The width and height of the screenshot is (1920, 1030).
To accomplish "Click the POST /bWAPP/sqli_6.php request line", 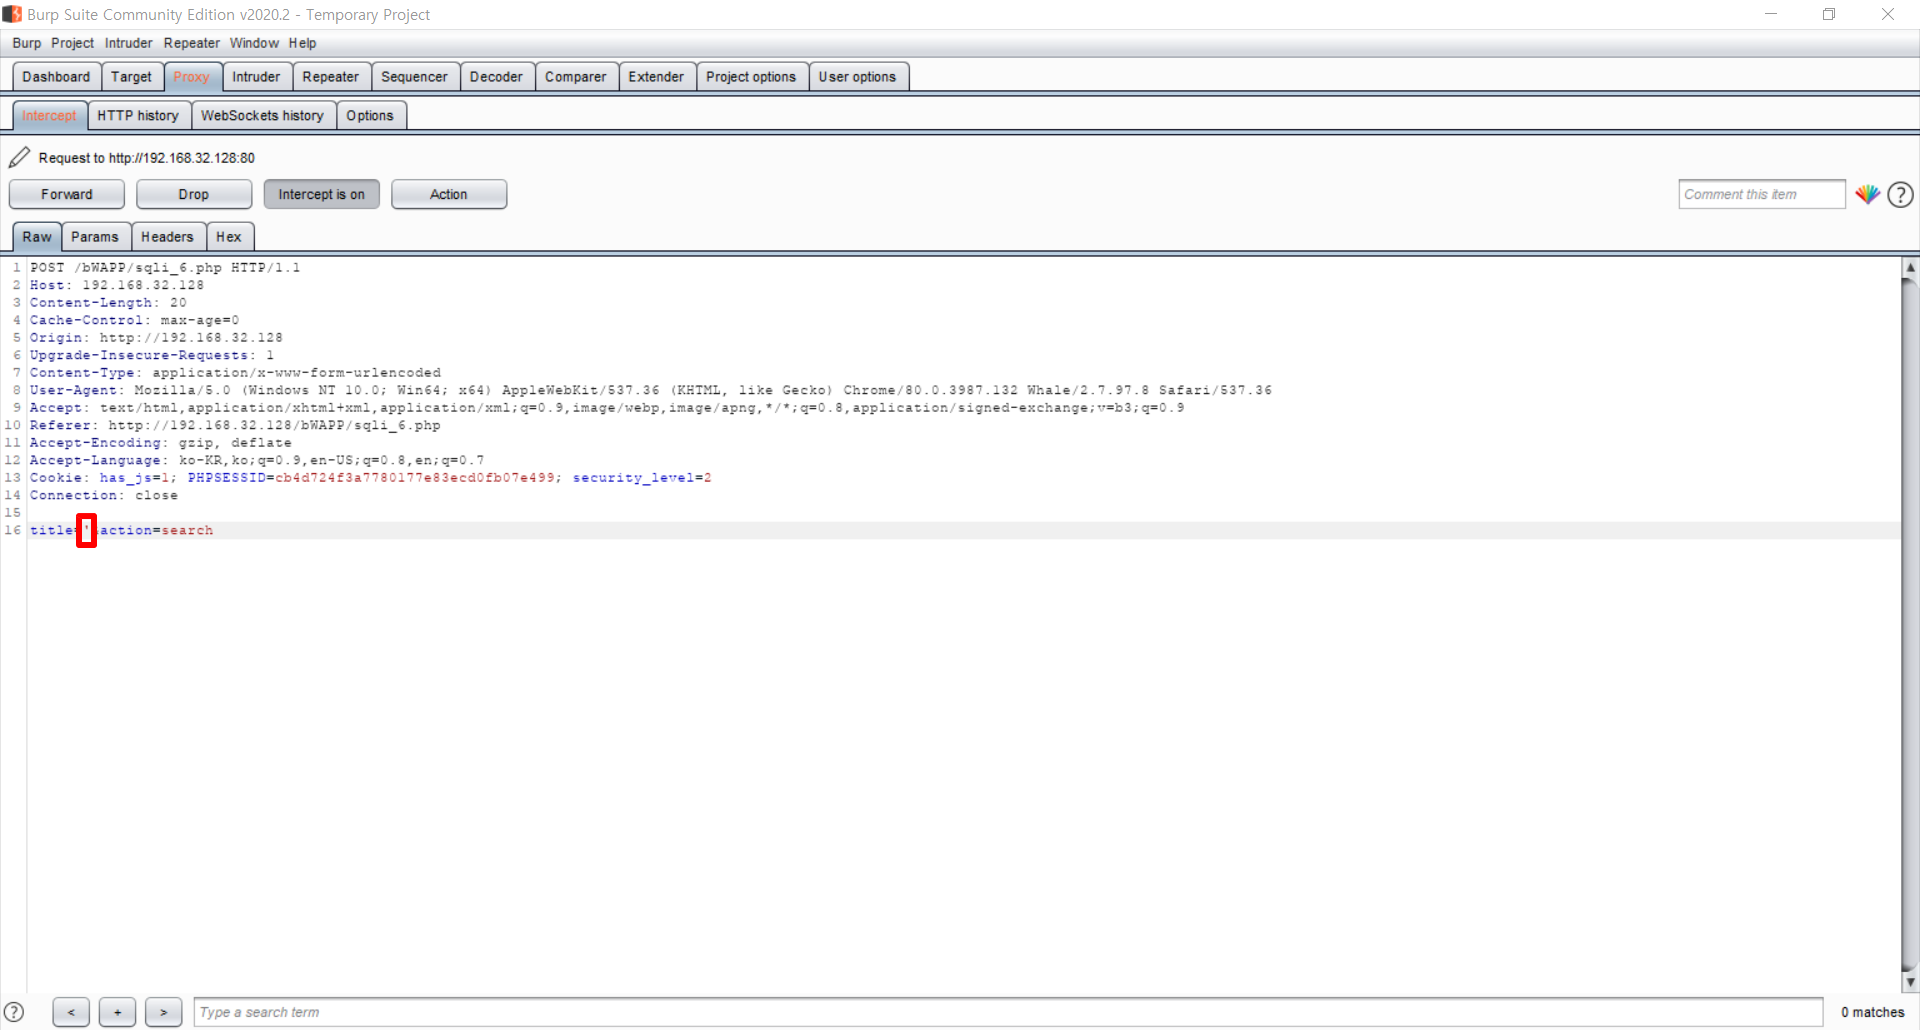I will coord(165,268).
